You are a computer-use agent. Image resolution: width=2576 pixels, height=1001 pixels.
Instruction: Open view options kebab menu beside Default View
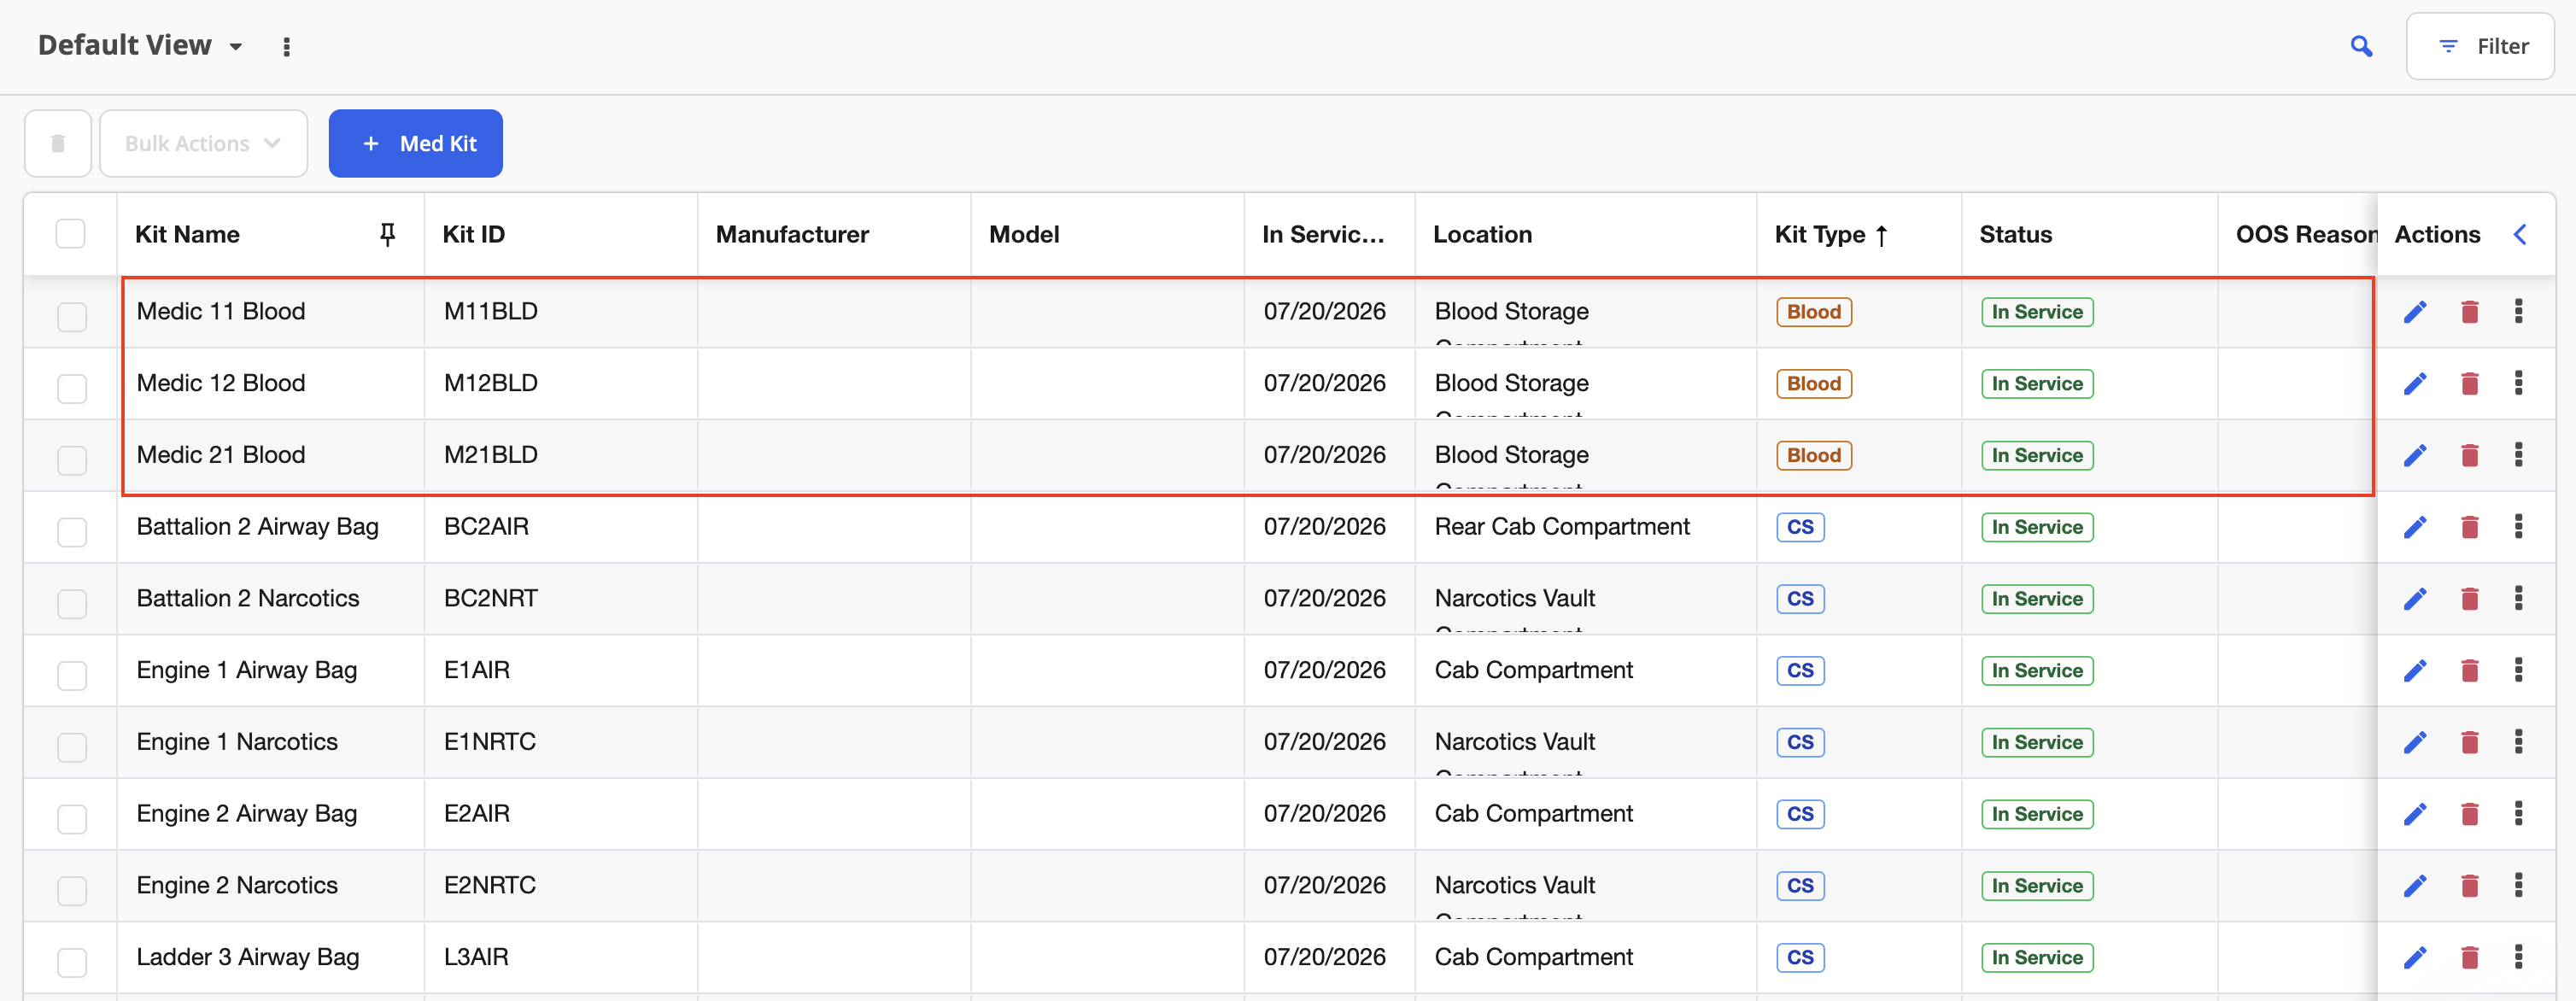[x=287, y=47]
